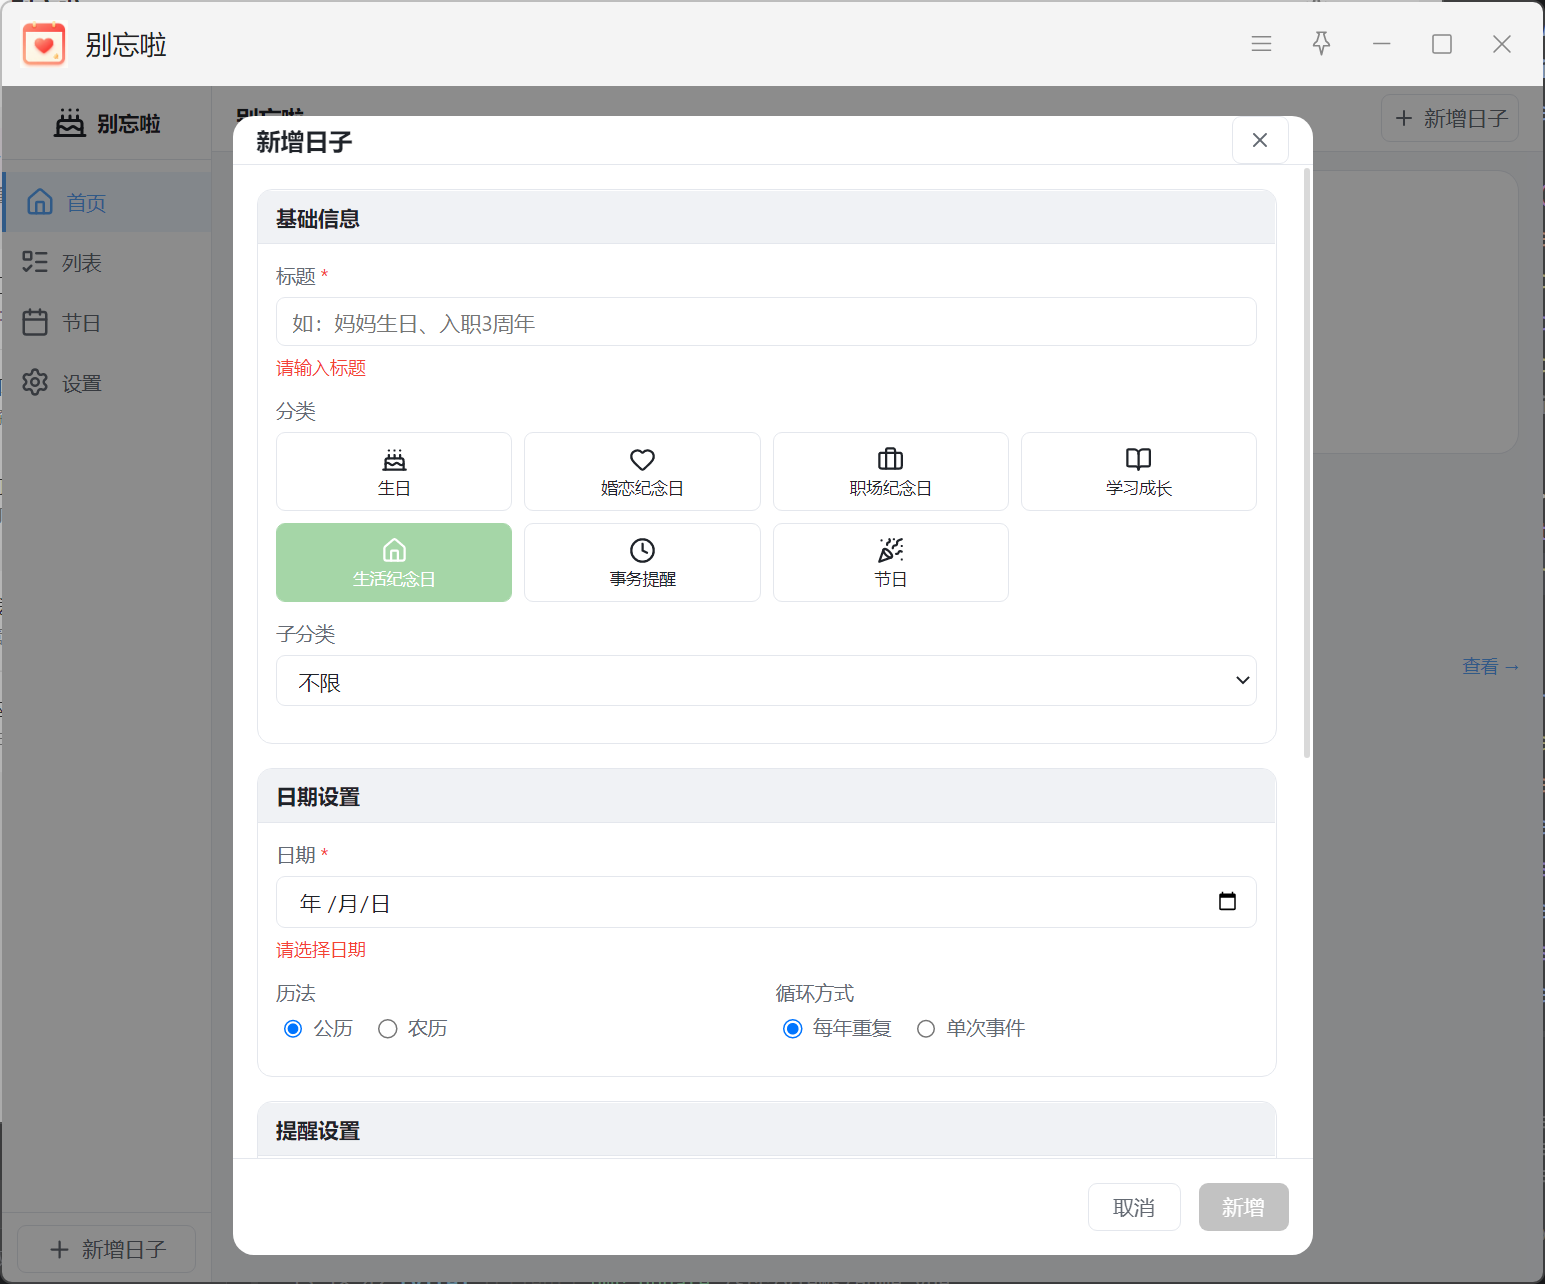Open 设置 in the sidebar
1545x1284 pixels.
[107, 383]
